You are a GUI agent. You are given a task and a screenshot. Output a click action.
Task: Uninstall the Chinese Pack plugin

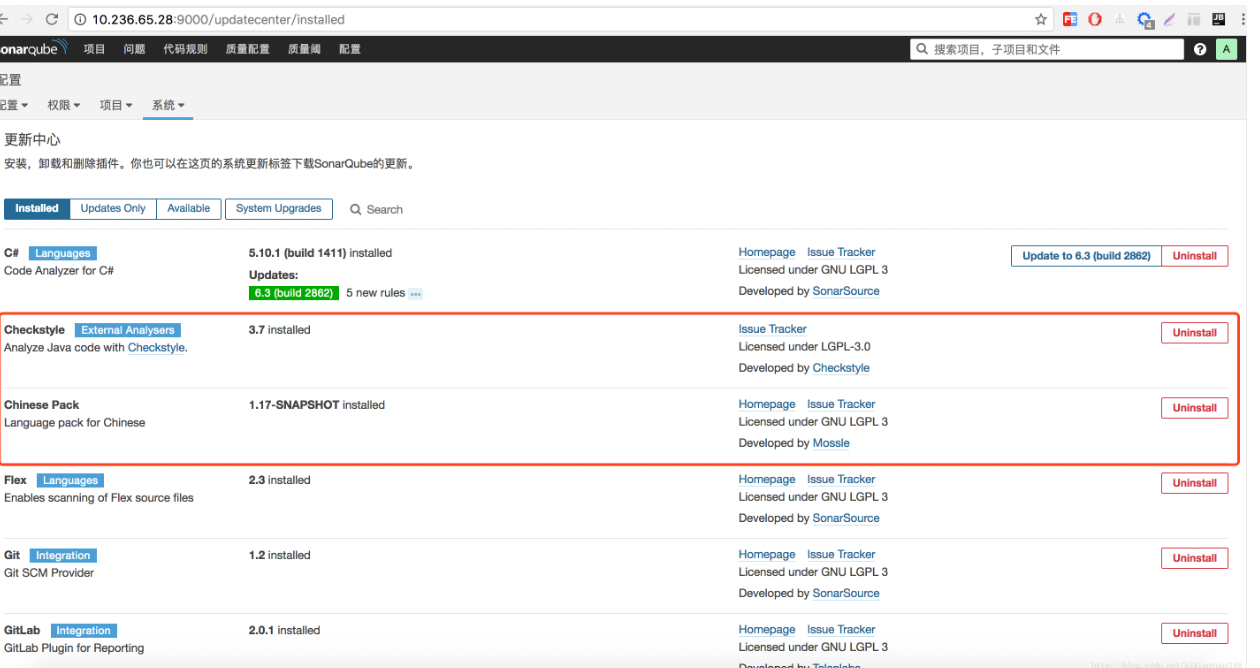(1195, 408)
